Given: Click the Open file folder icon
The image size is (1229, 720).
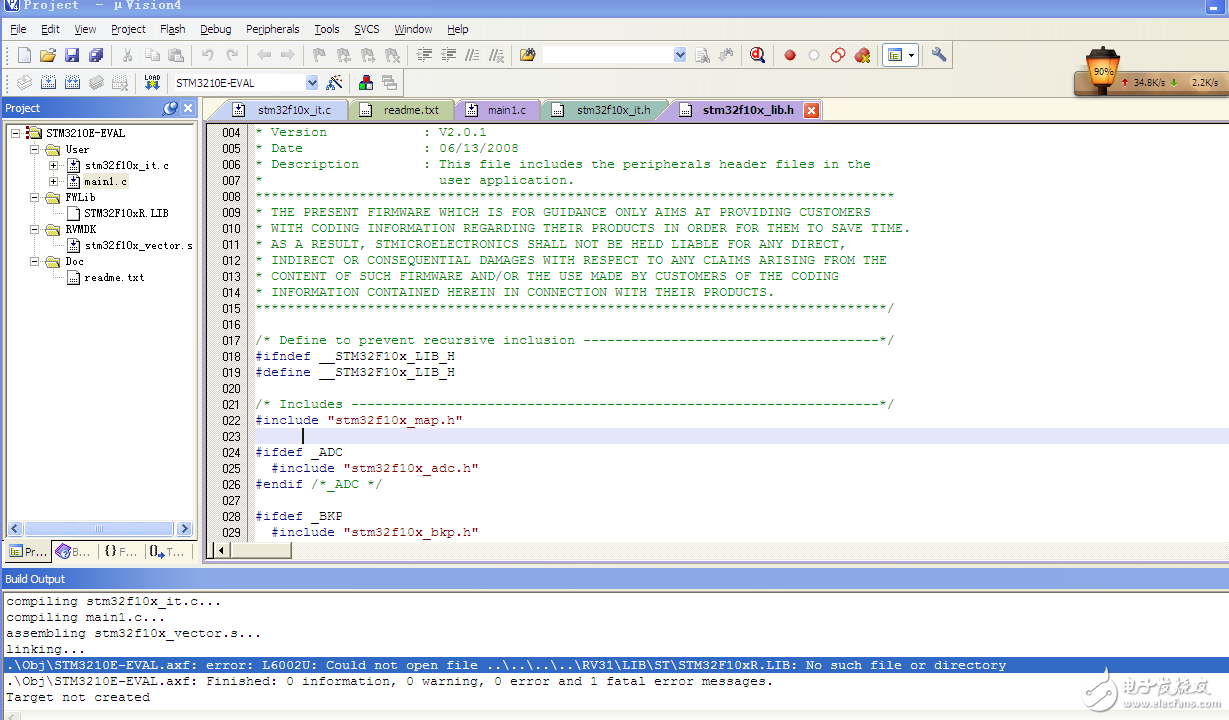Looking at the screenshot, I should (x=47, y=56).
